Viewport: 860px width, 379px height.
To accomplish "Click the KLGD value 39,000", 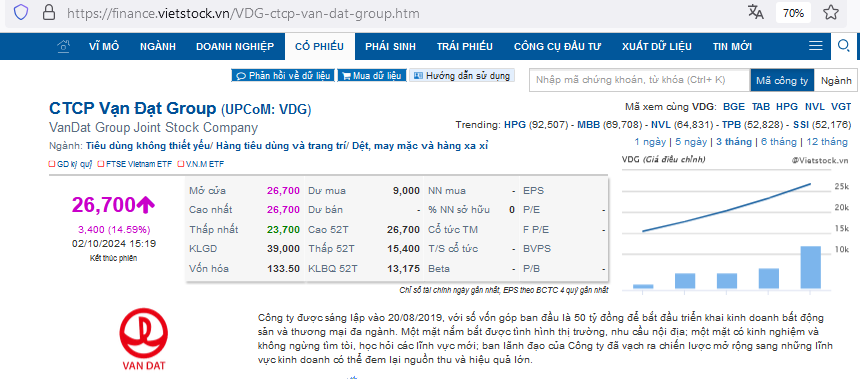I will coord(284,249).
